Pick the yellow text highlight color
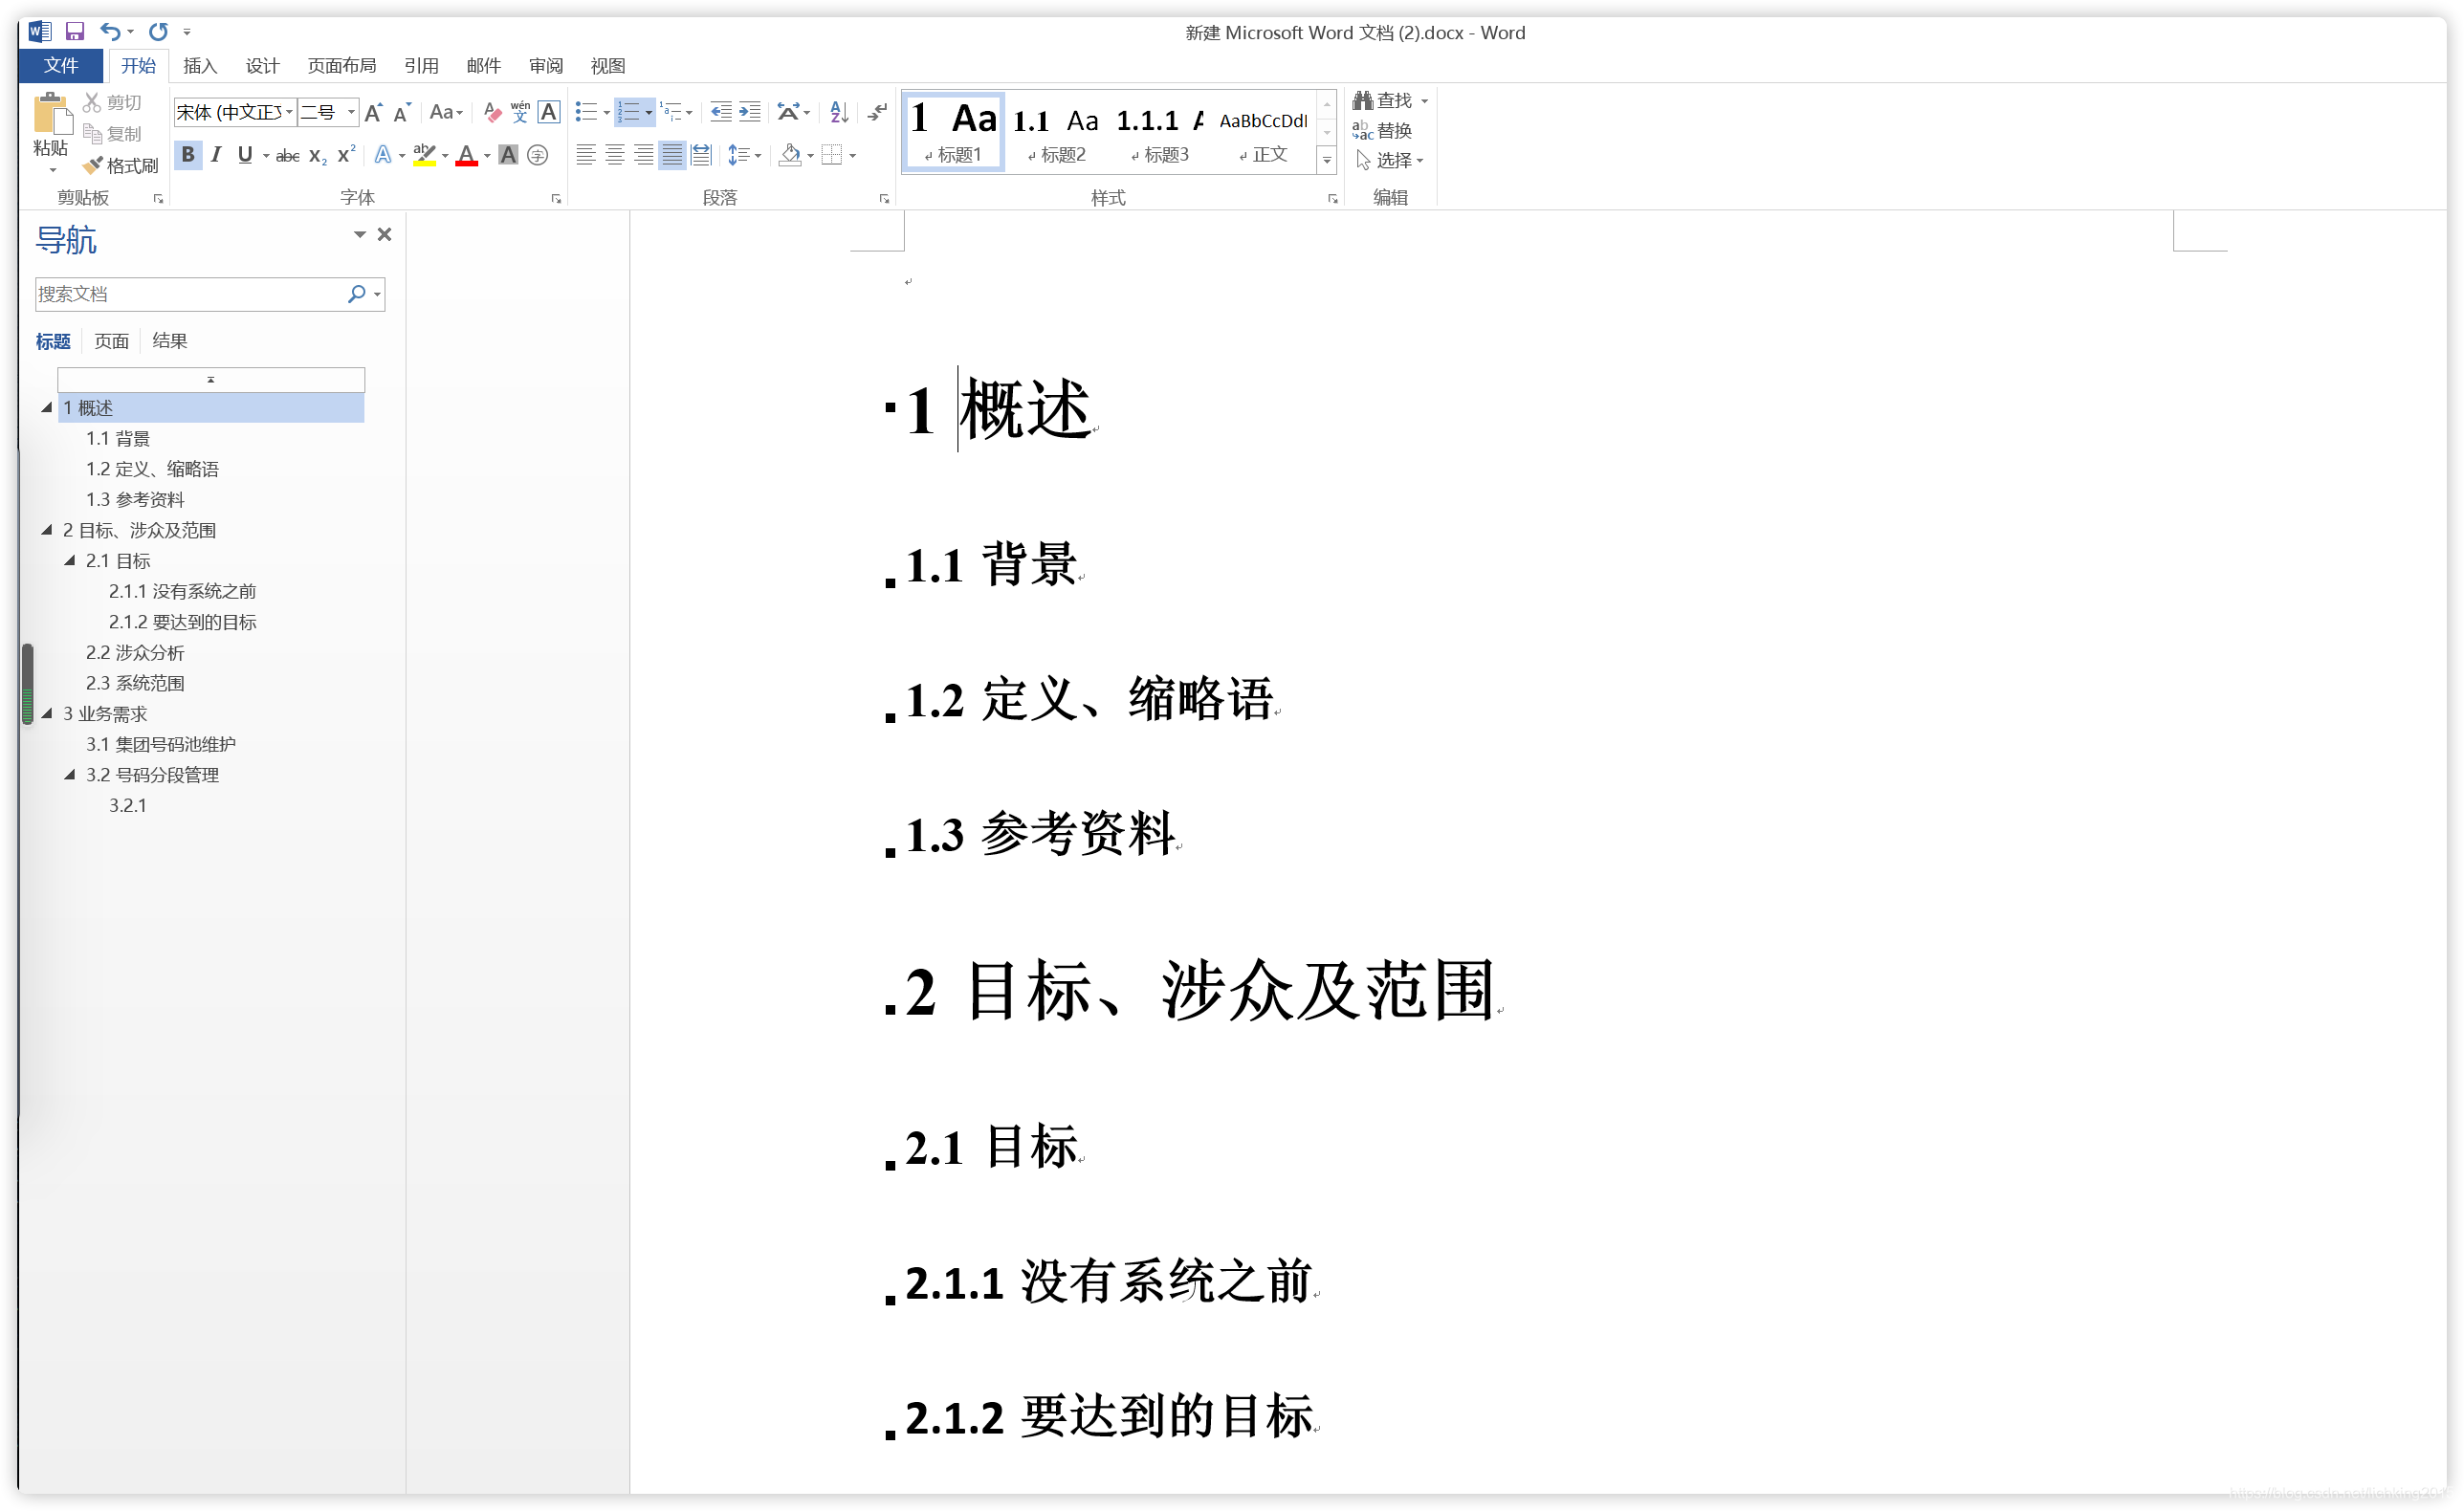2464x1511 pixels. click(425, 155)
